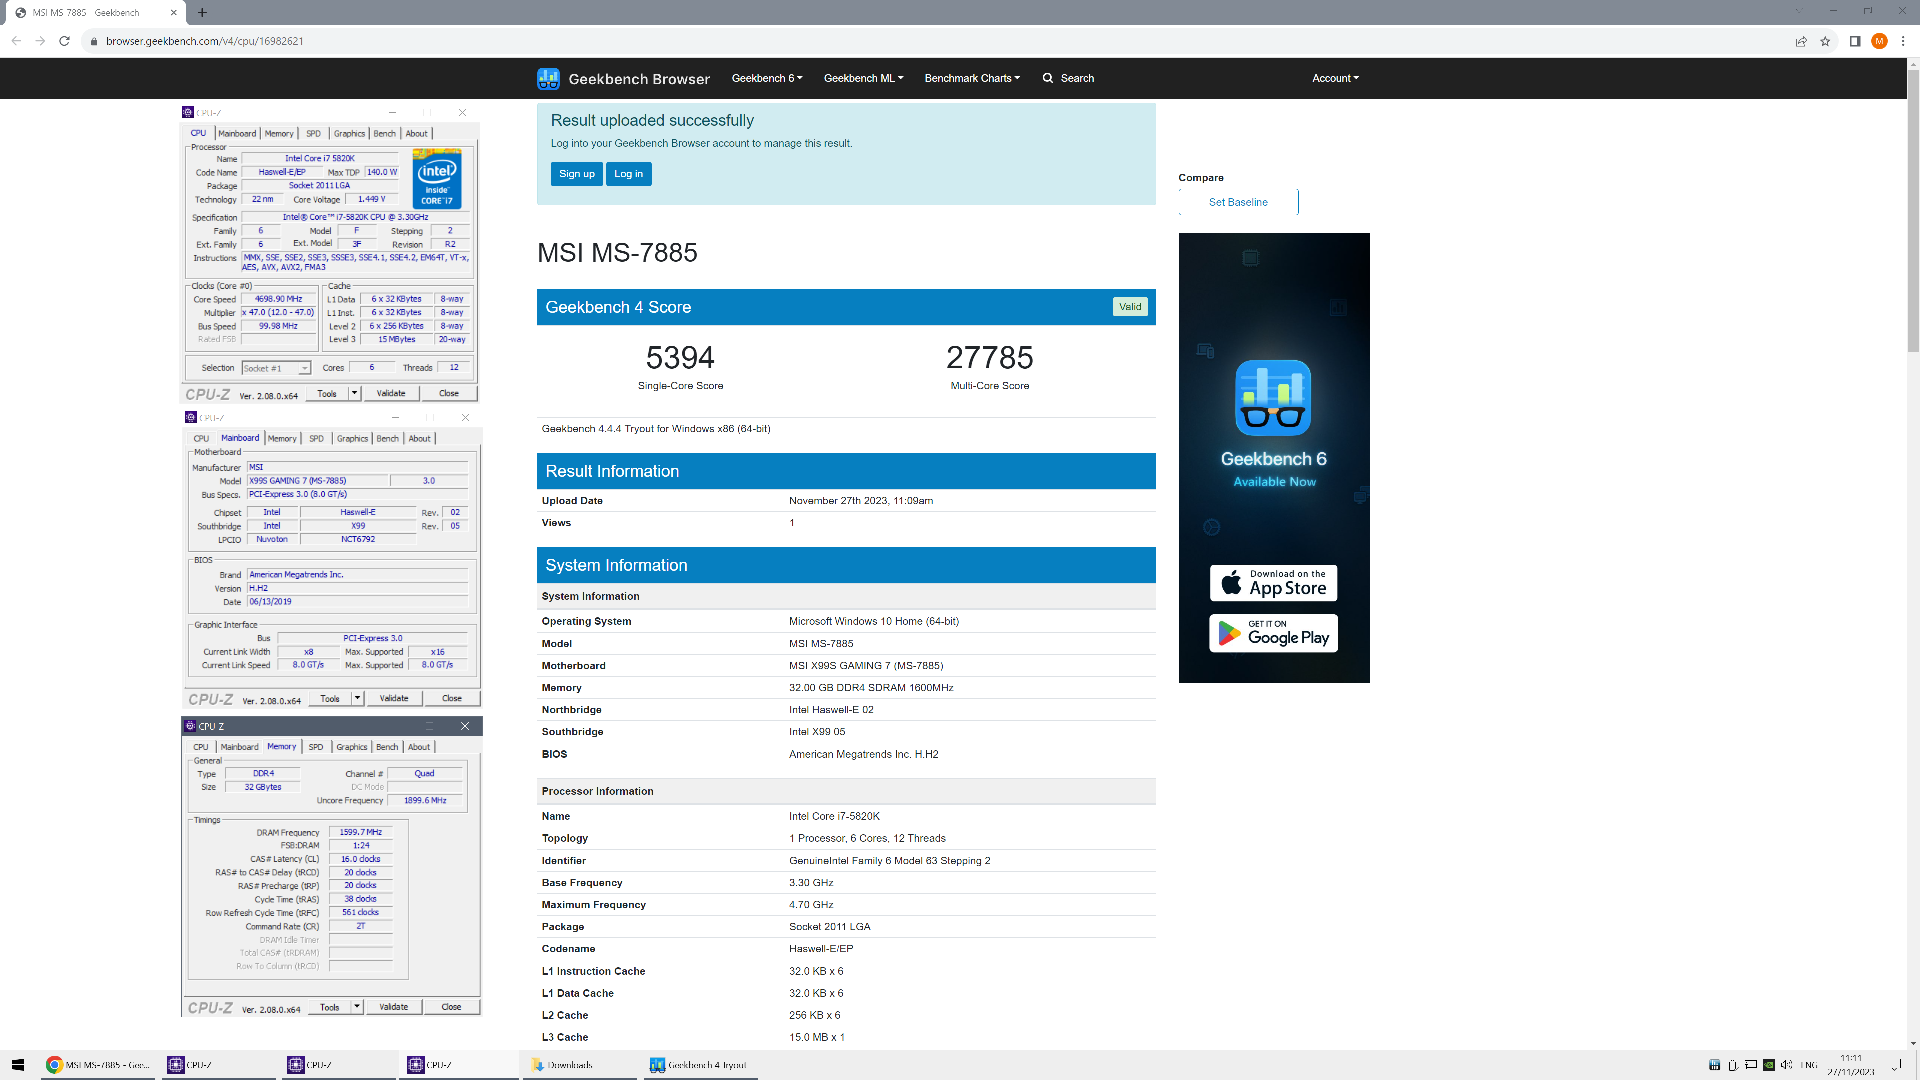Expand the Geekbench ML dropdown menu

pos(863,78)
